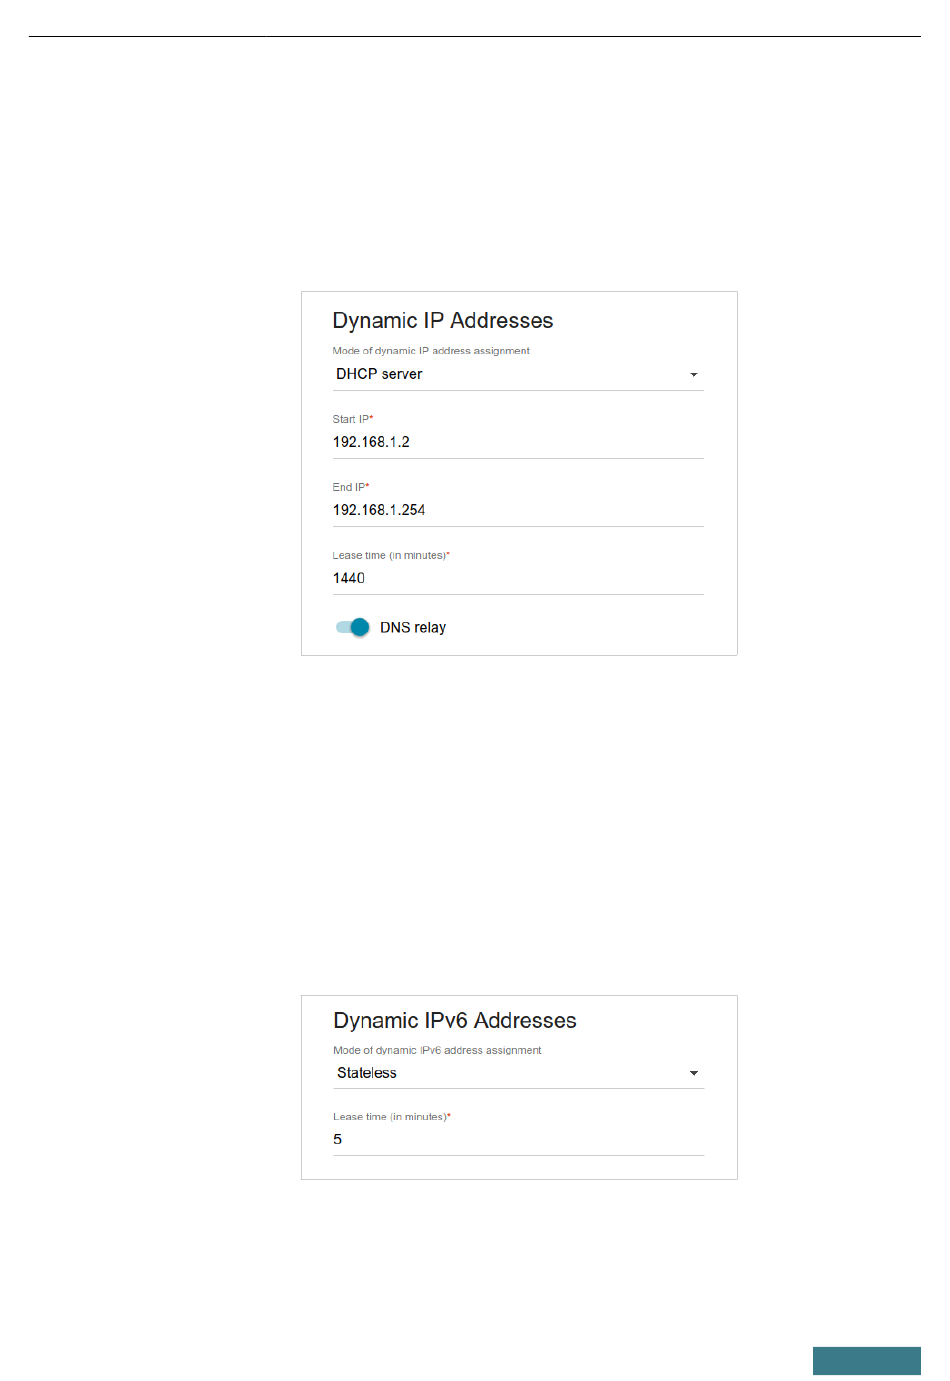Click the lease time field showing 1440
Viewport: 950px width, 1381px height.
(x=518, y=578)
